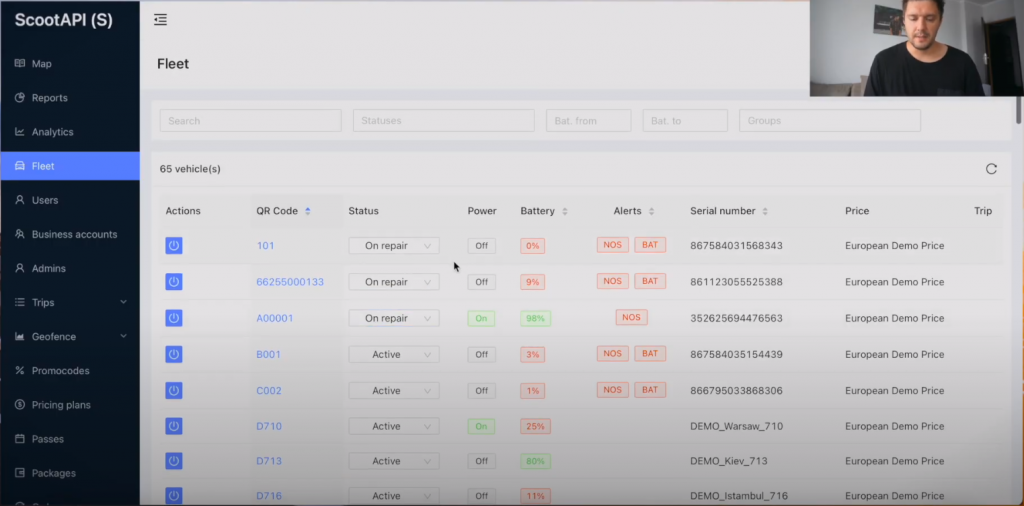
Task: Click the power action icon for vehicle D710
Action: point(174,426)
